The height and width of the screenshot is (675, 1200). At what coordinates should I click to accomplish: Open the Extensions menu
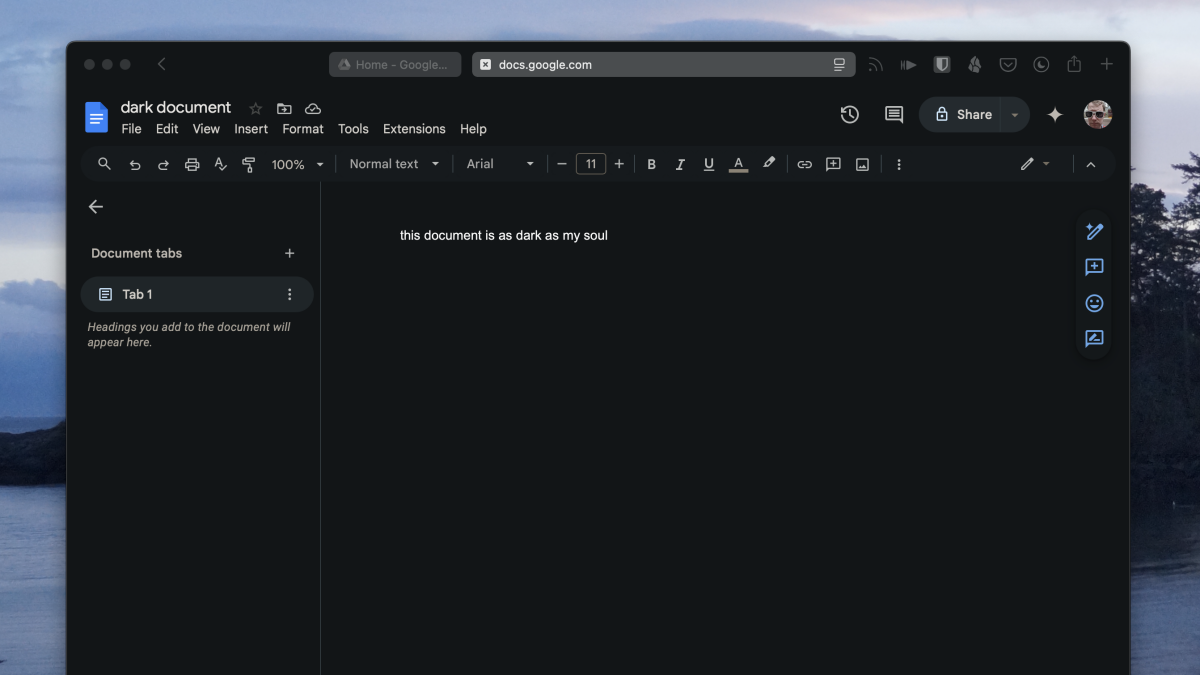(x=414, y=129)
